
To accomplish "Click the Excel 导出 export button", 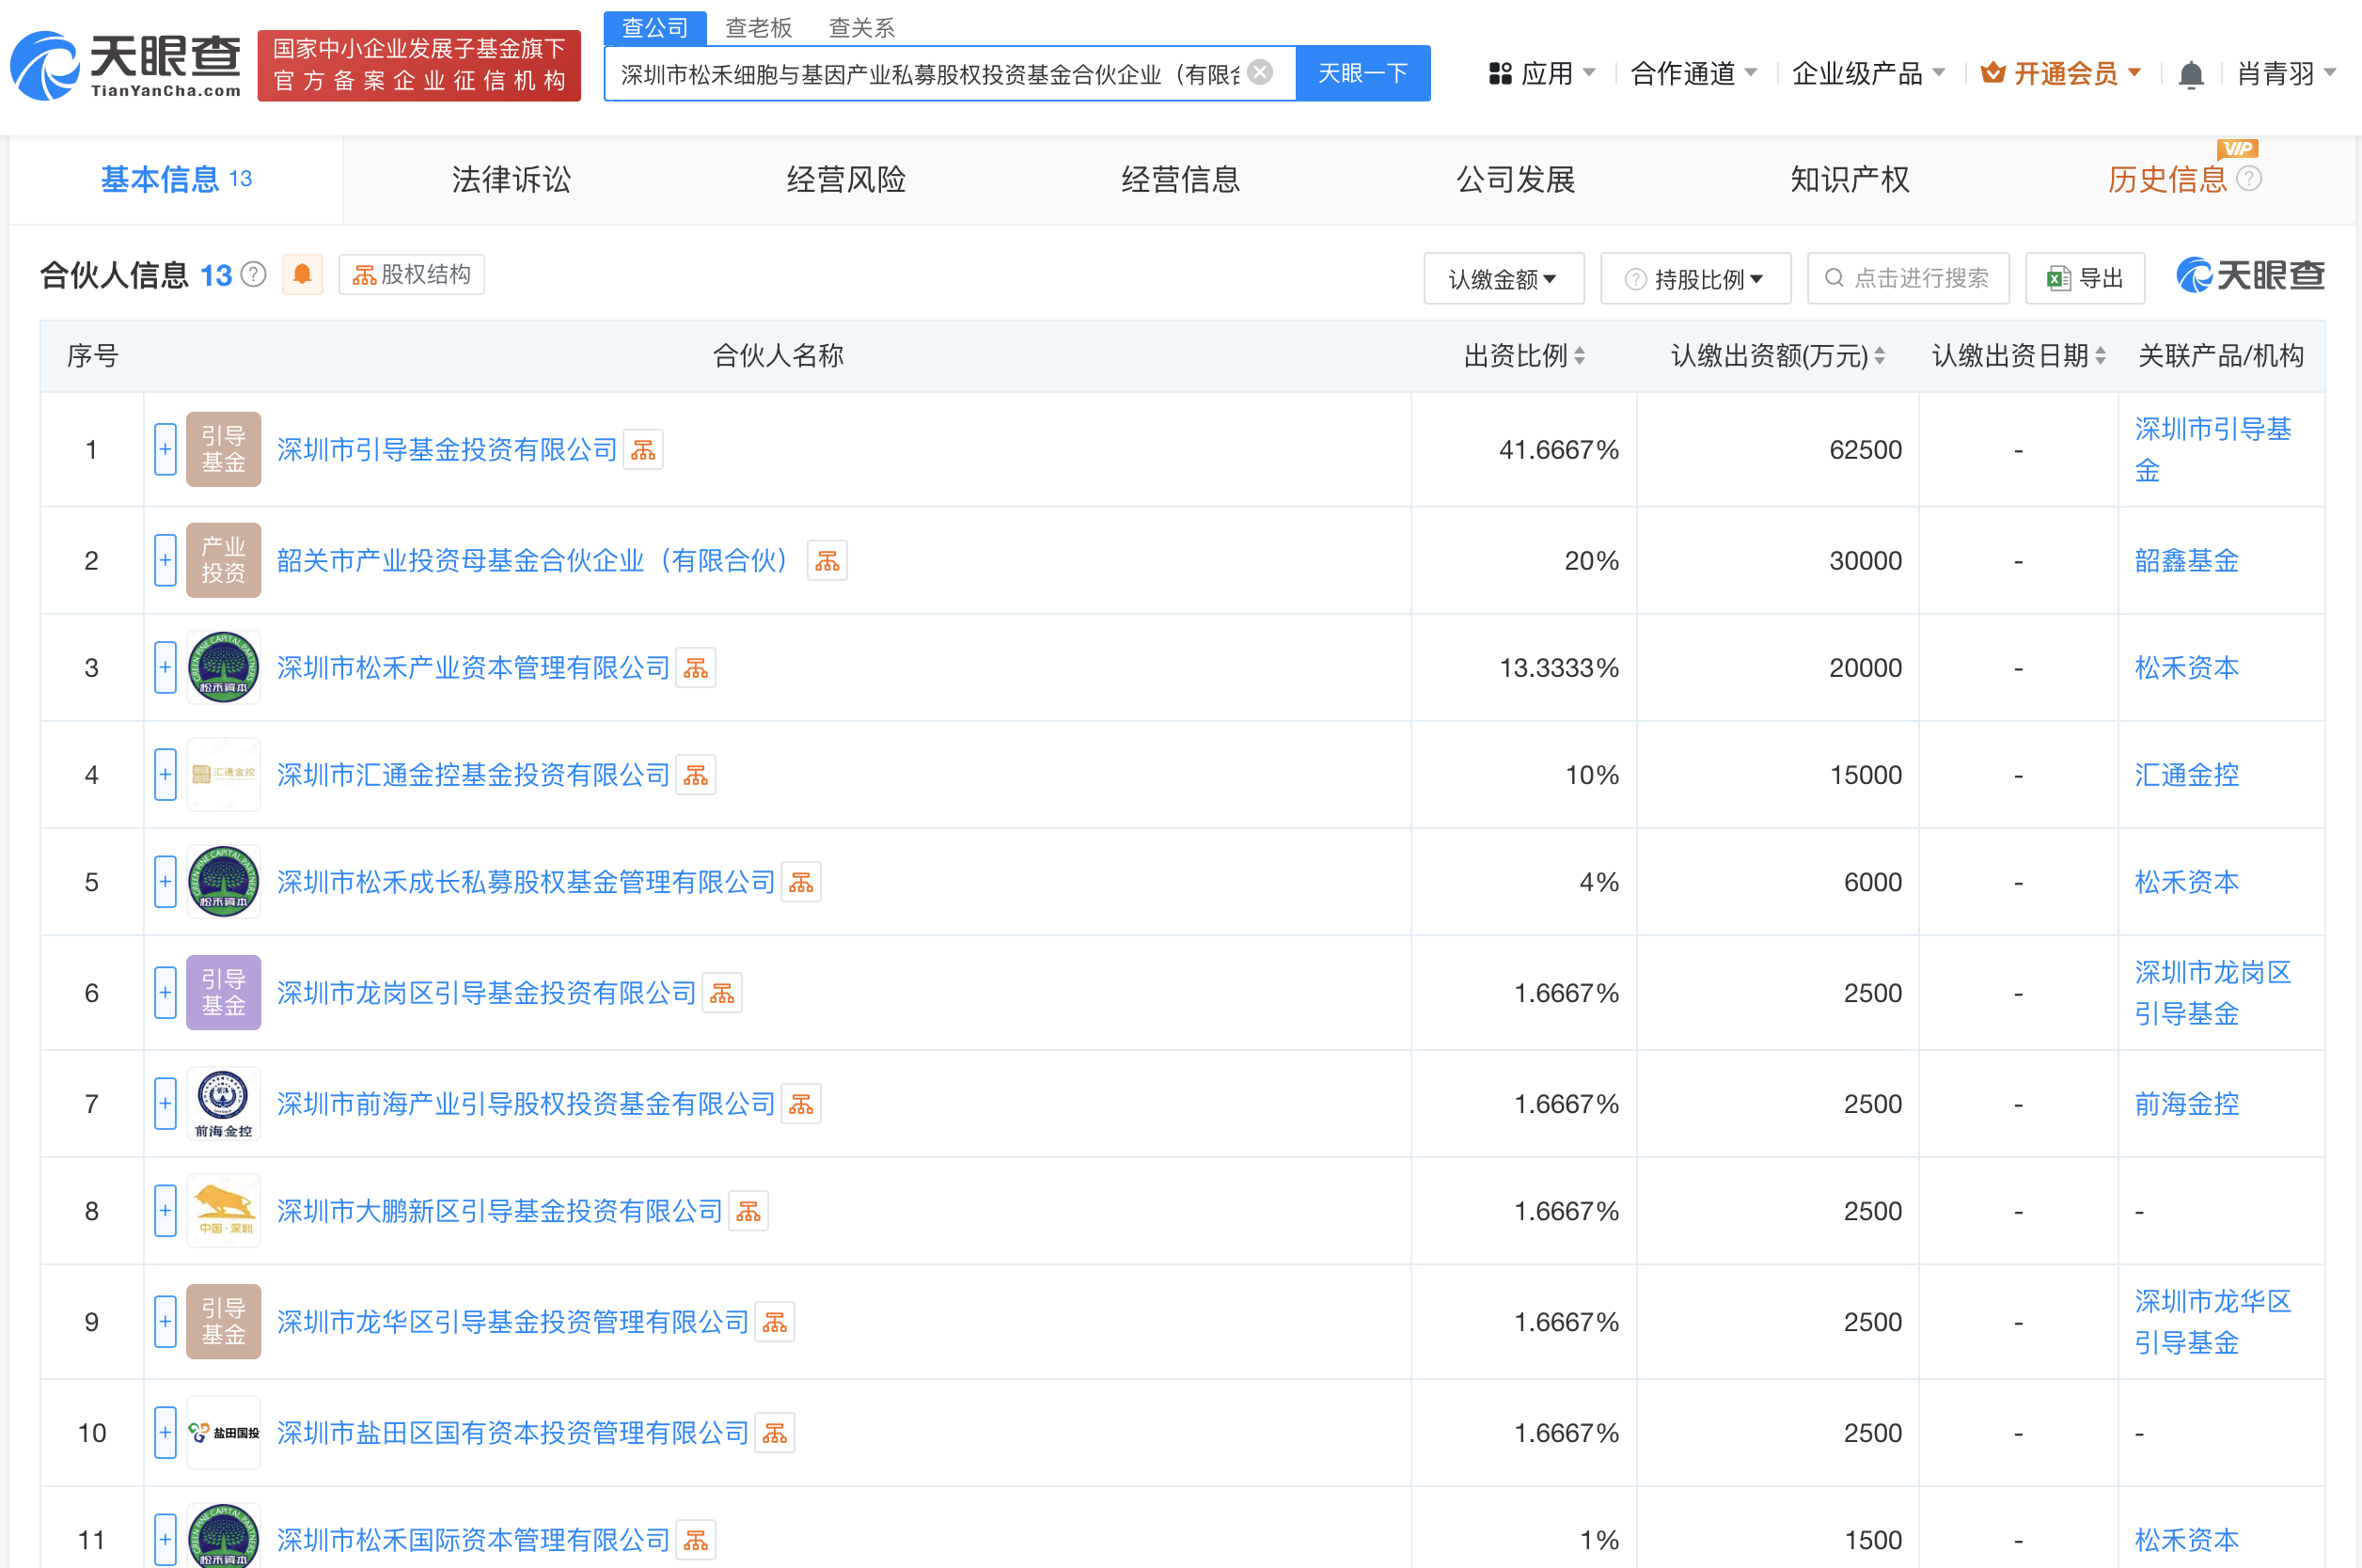I will click(x=2084, y=278).
